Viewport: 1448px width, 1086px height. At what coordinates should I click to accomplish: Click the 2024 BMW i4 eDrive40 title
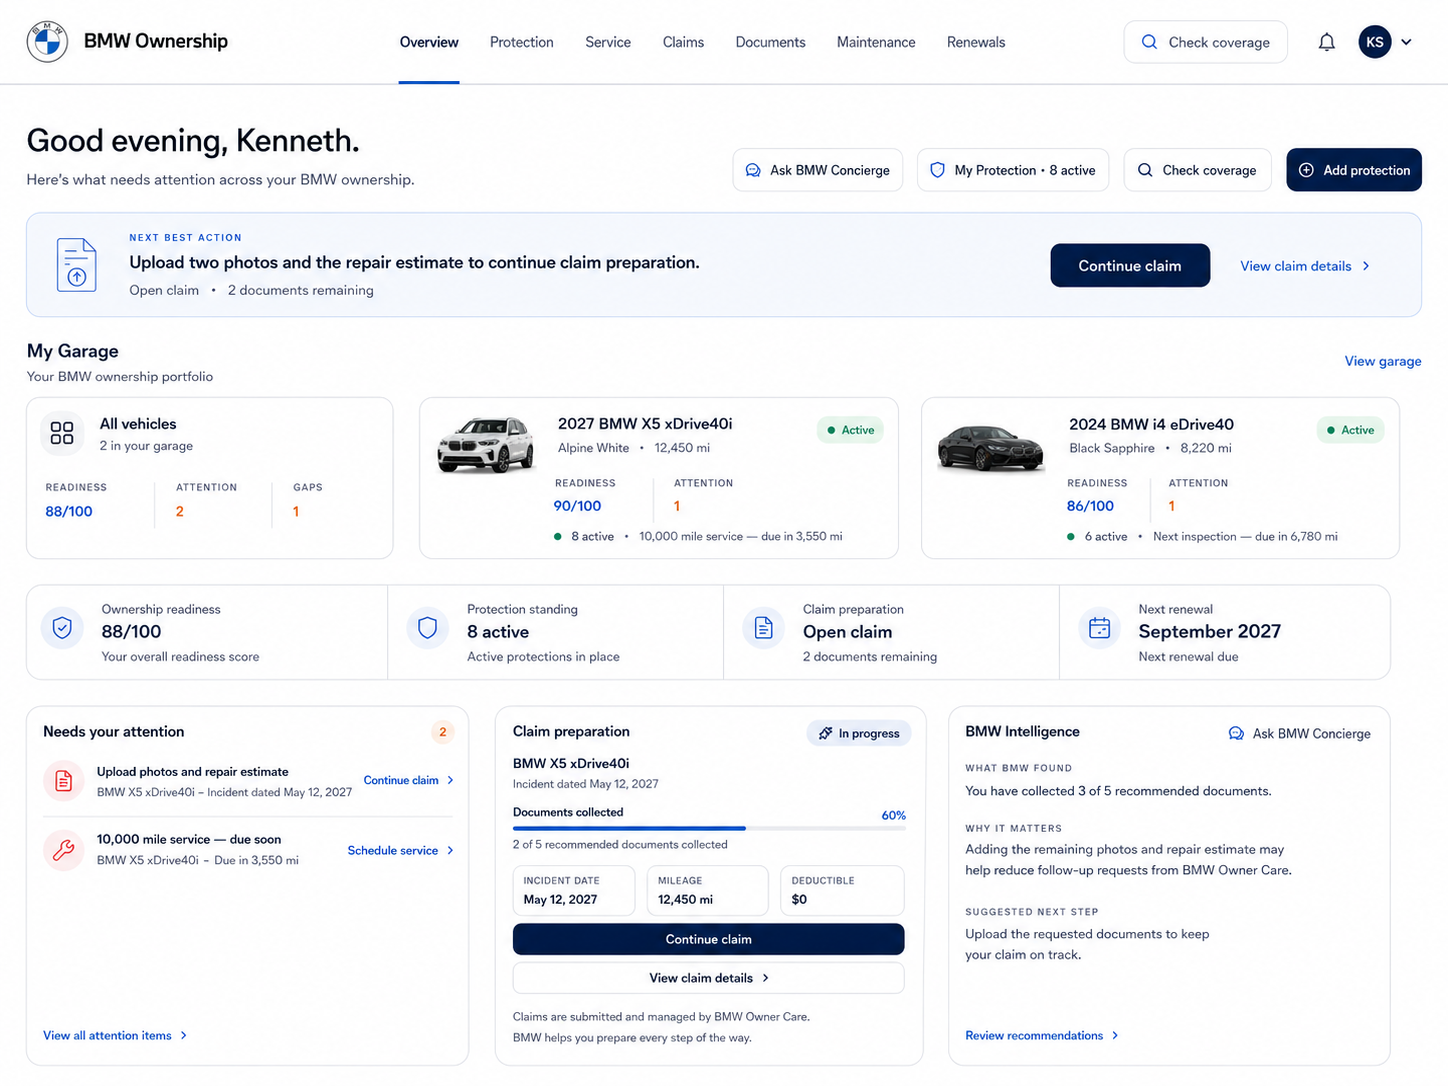coord(1151,424)
